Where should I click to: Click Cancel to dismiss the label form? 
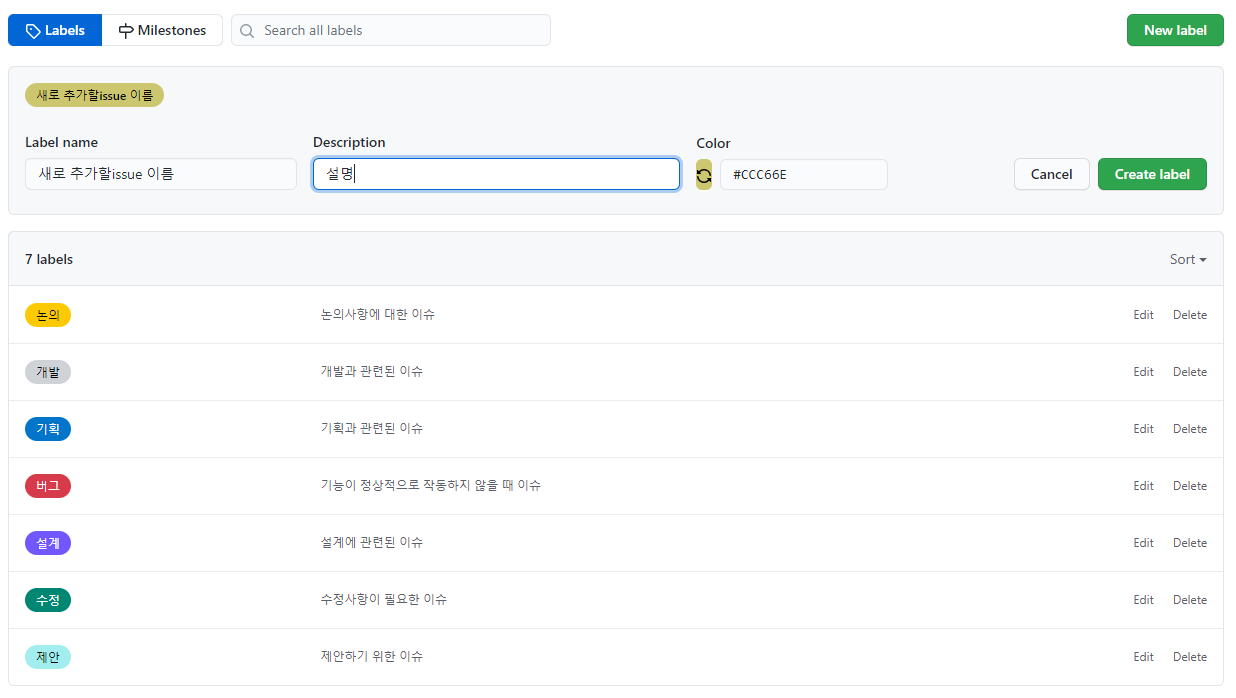[x=1051, y=173]
